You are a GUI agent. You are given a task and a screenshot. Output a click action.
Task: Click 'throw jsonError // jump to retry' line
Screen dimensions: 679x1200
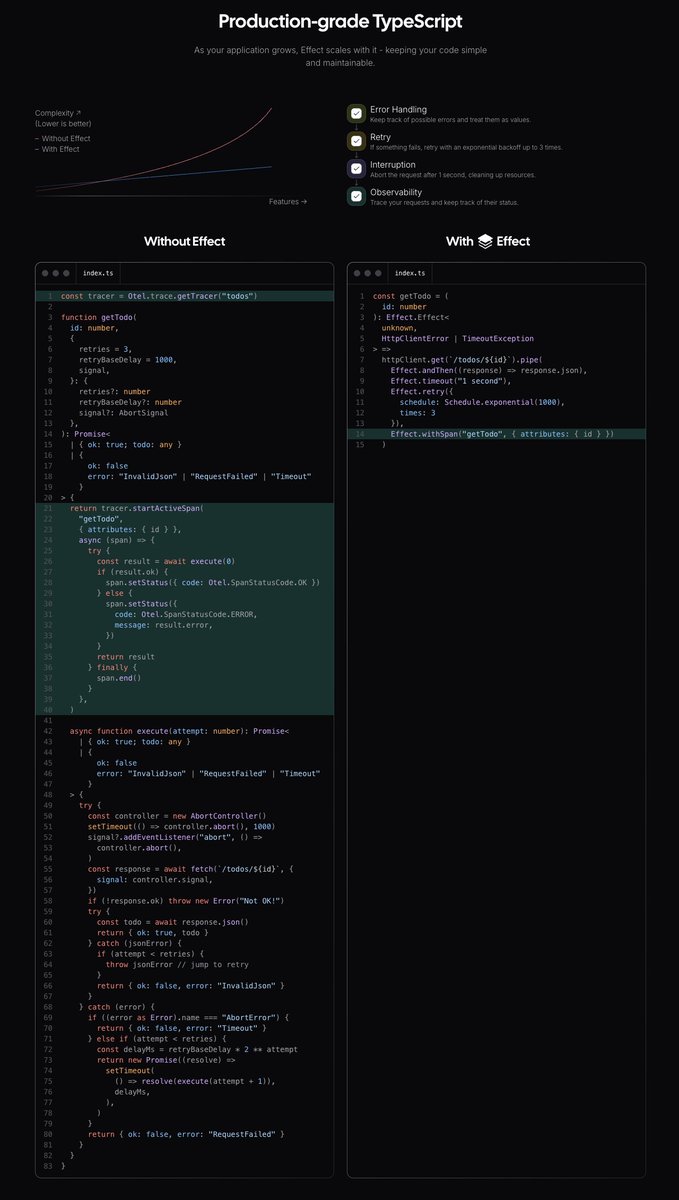(177, 964)
